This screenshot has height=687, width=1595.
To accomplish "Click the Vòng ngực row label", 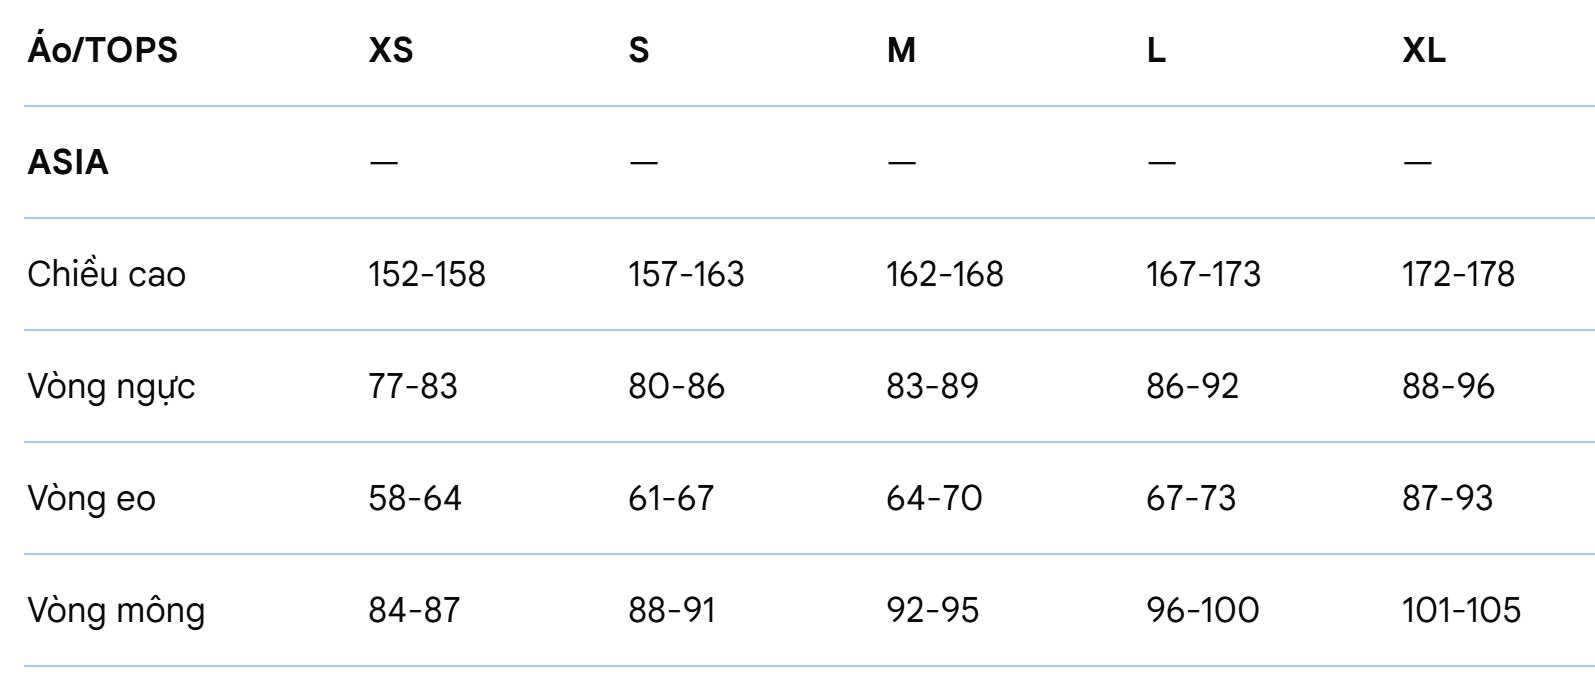I will (x=112, y=387).
